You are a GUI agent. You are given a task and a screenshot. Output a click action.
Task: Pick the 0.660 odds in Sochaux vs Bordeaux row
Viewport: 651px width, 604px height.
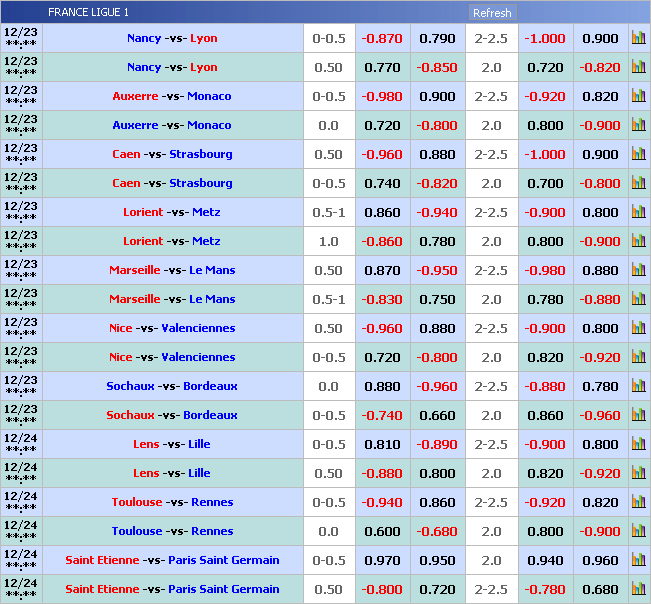[437, 415]
